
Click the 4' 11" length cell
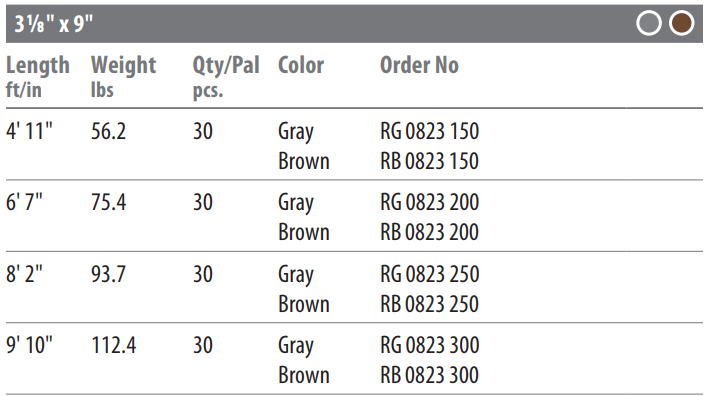29,131
